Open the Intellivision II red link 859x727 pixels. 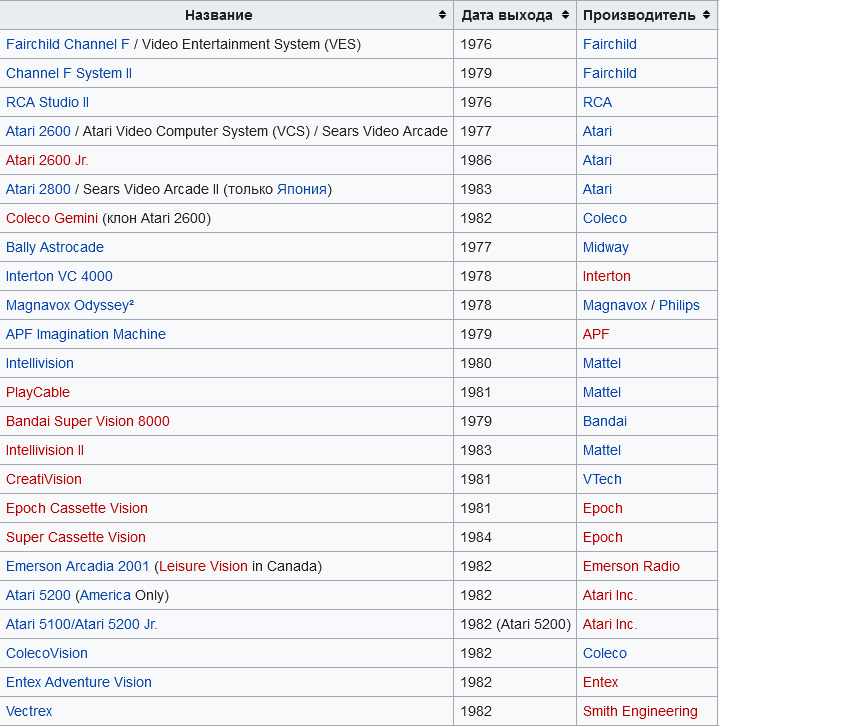point(45,450)
